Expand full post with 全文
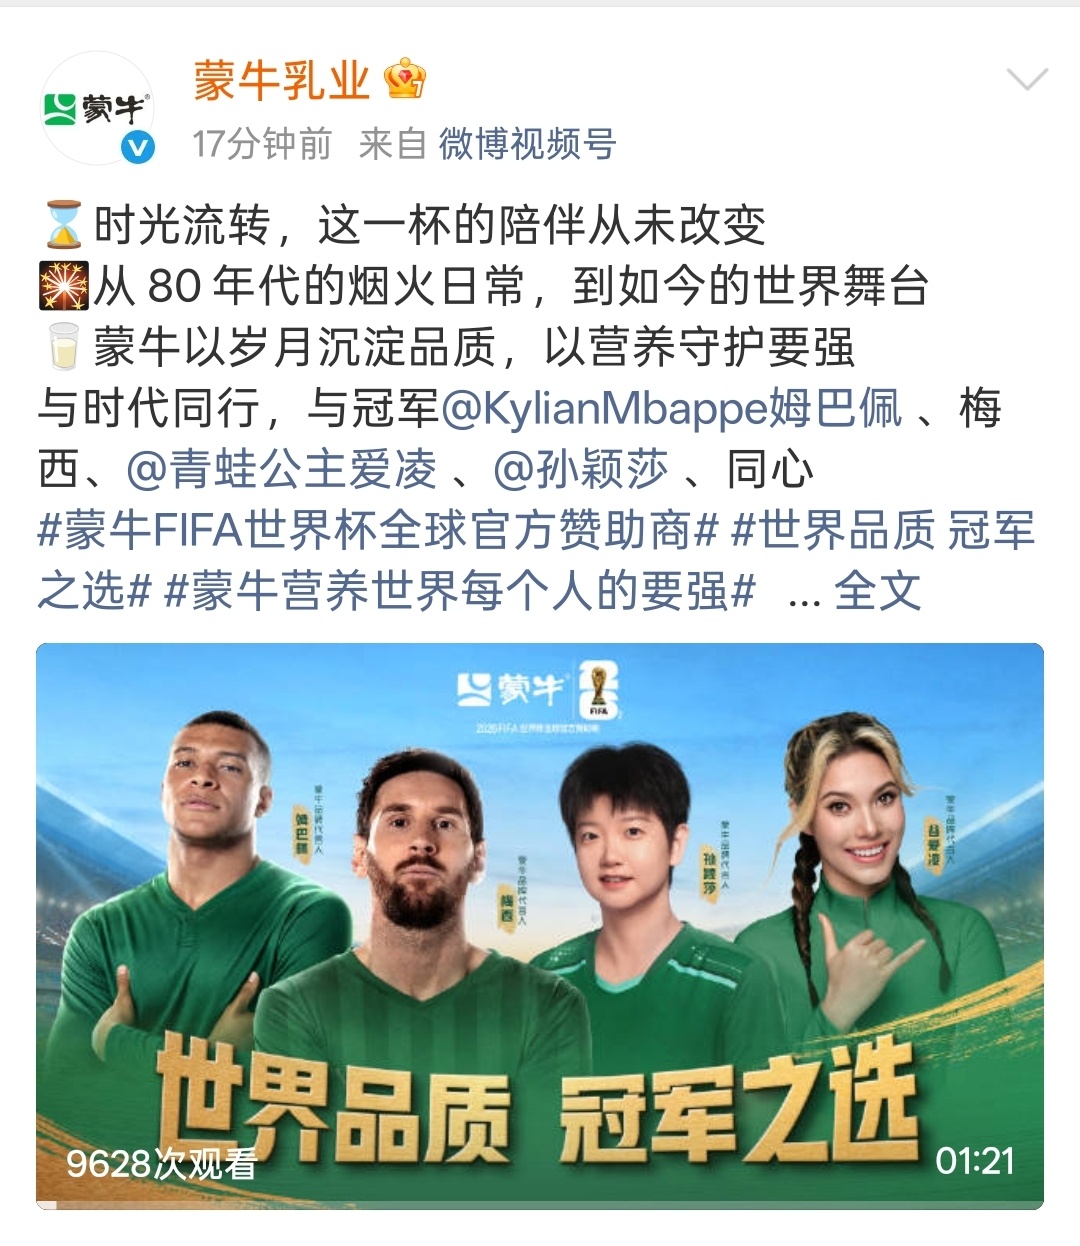1080x1246 pixels. pos(877,591)
